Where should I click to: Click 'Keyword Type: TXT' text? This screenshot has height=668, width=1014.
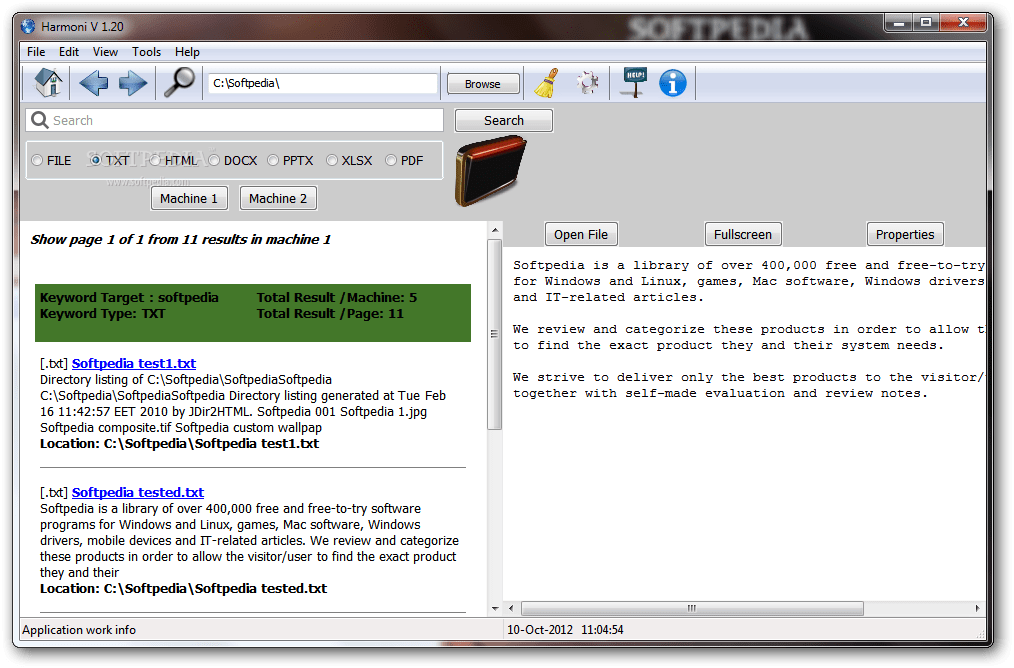[103, 314]
